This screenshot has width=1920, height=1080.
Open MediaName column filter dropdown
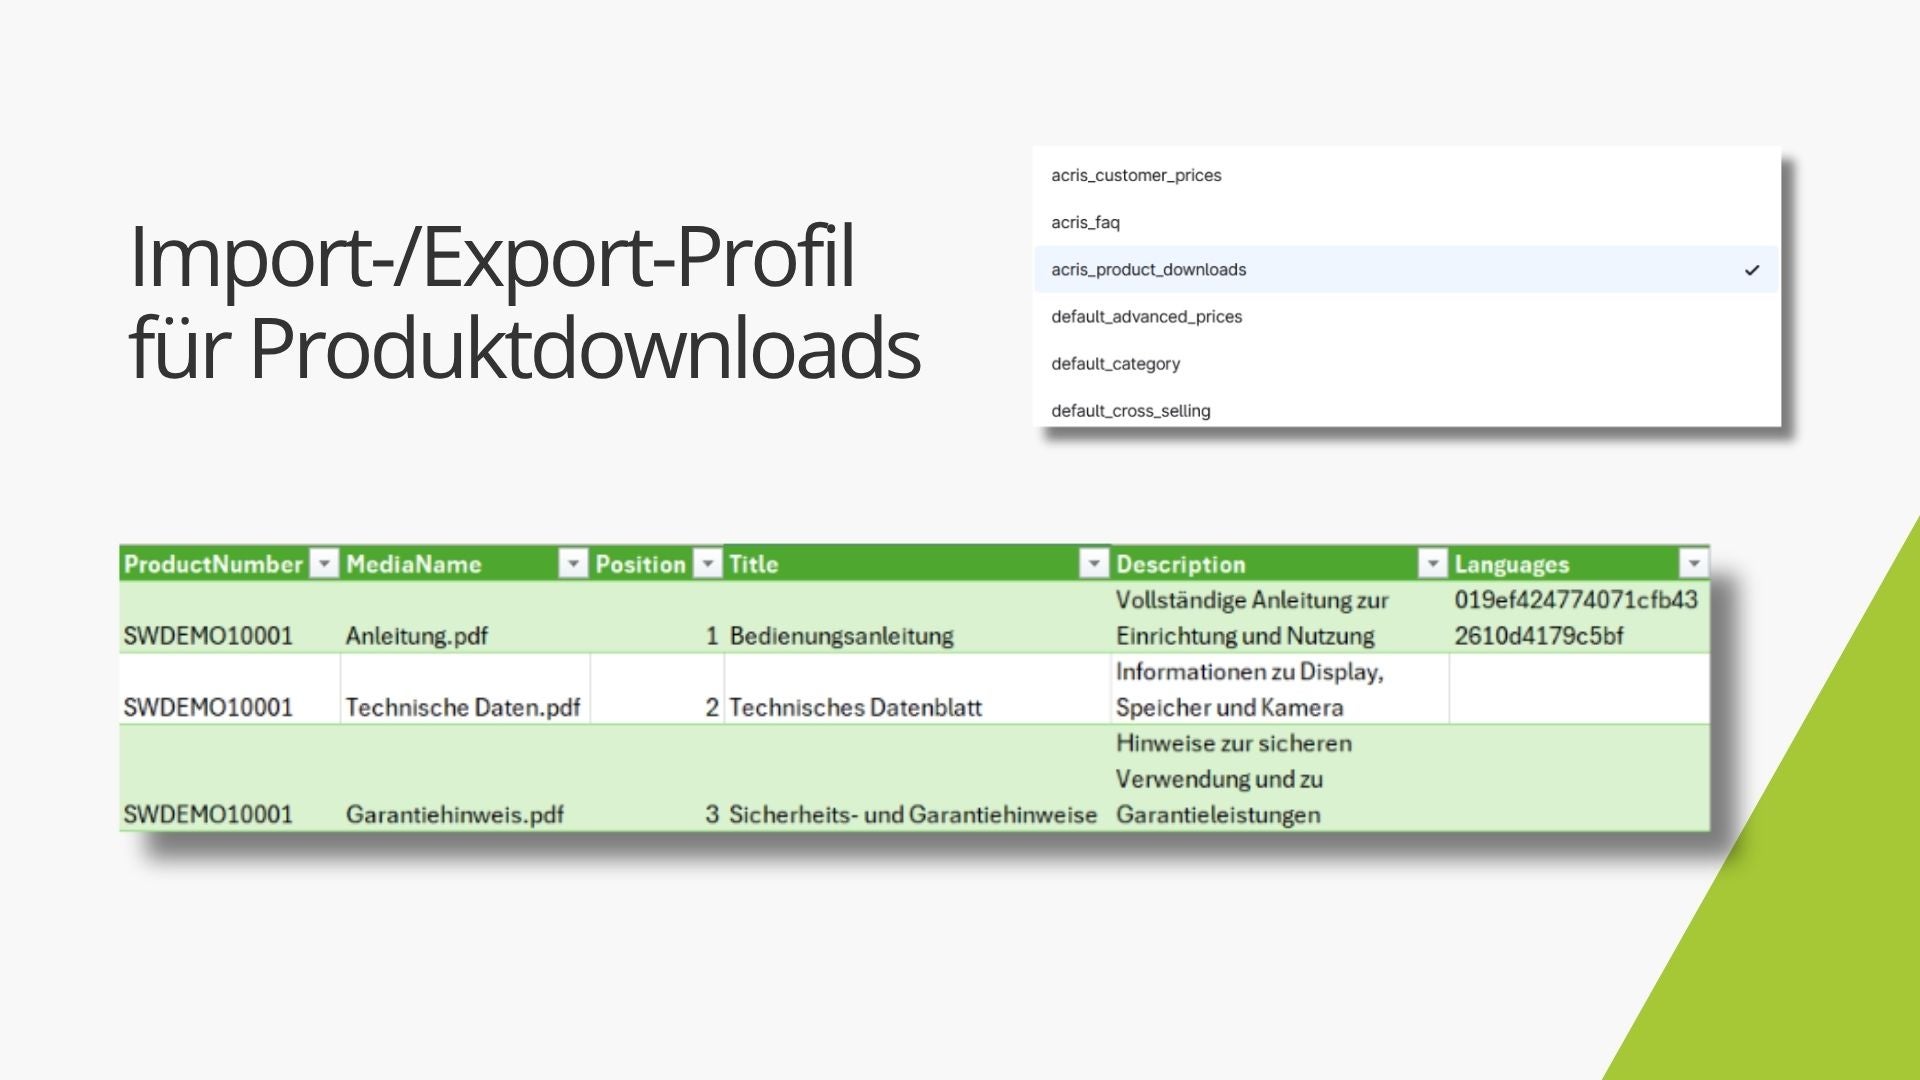point(573,564)
